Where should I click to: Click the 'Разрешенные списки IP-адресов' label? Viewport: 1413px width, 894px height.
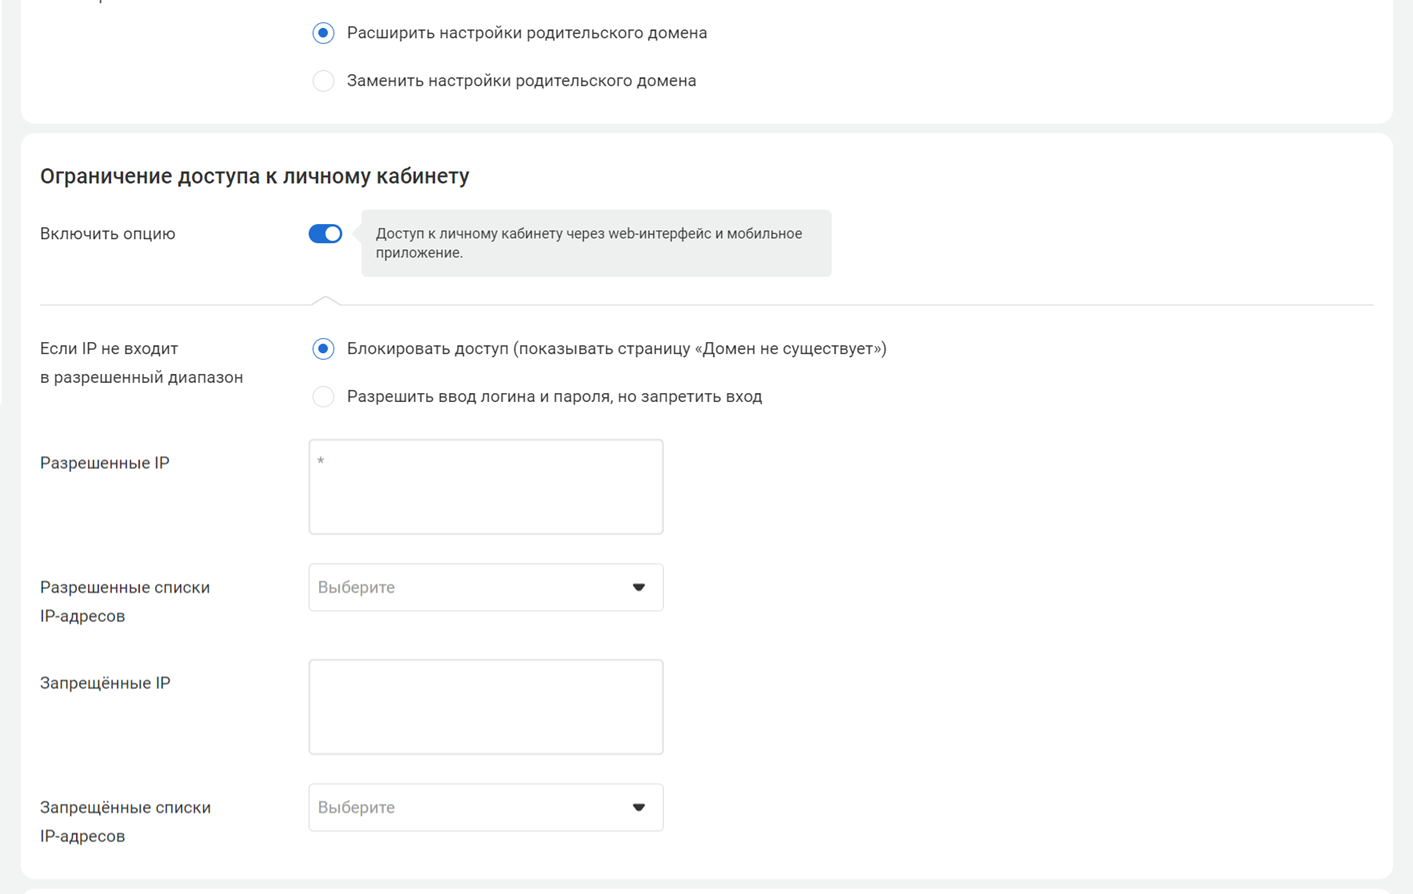point(124,601)
